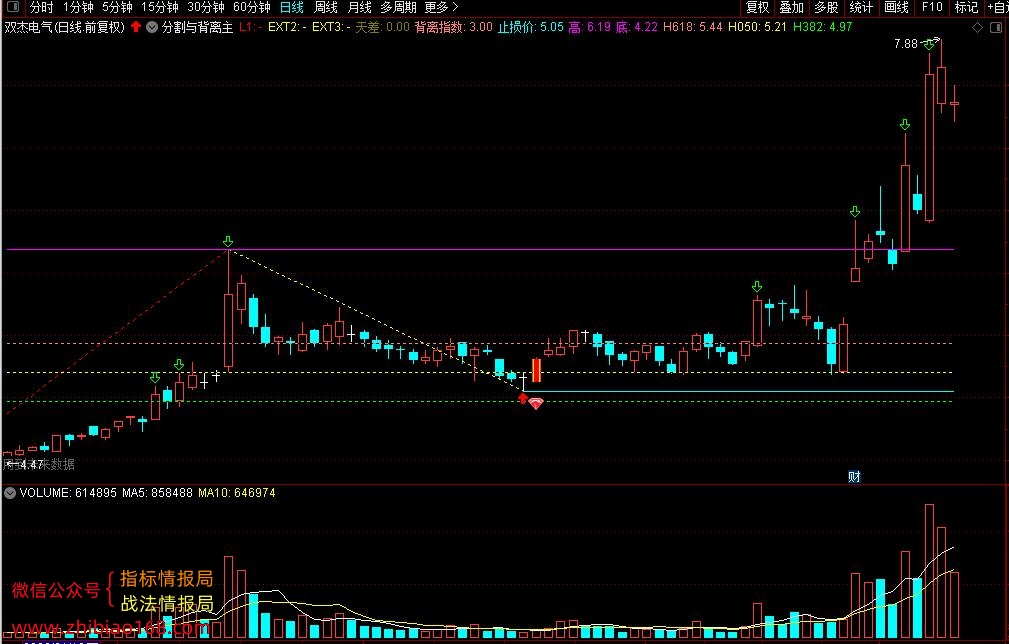Open the 多周期 multi-period view
1009x644 pixels.
coord(398,7)
